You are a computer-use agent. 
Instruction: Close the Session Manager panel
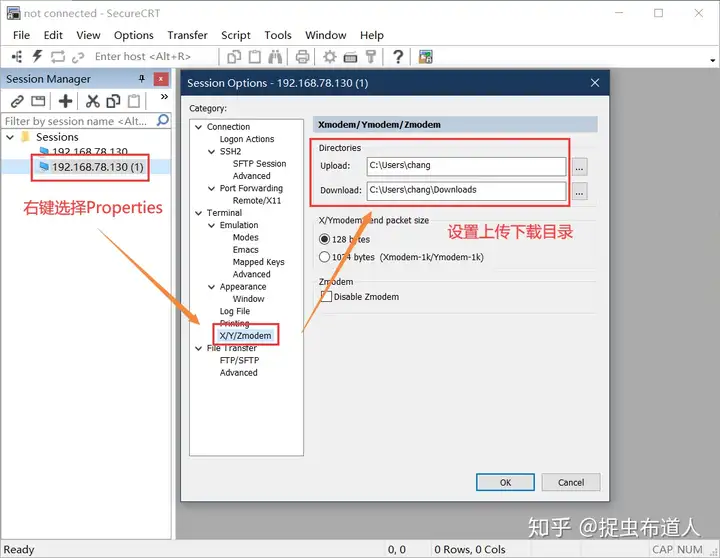pyautogui.click(x=161, y=79)
